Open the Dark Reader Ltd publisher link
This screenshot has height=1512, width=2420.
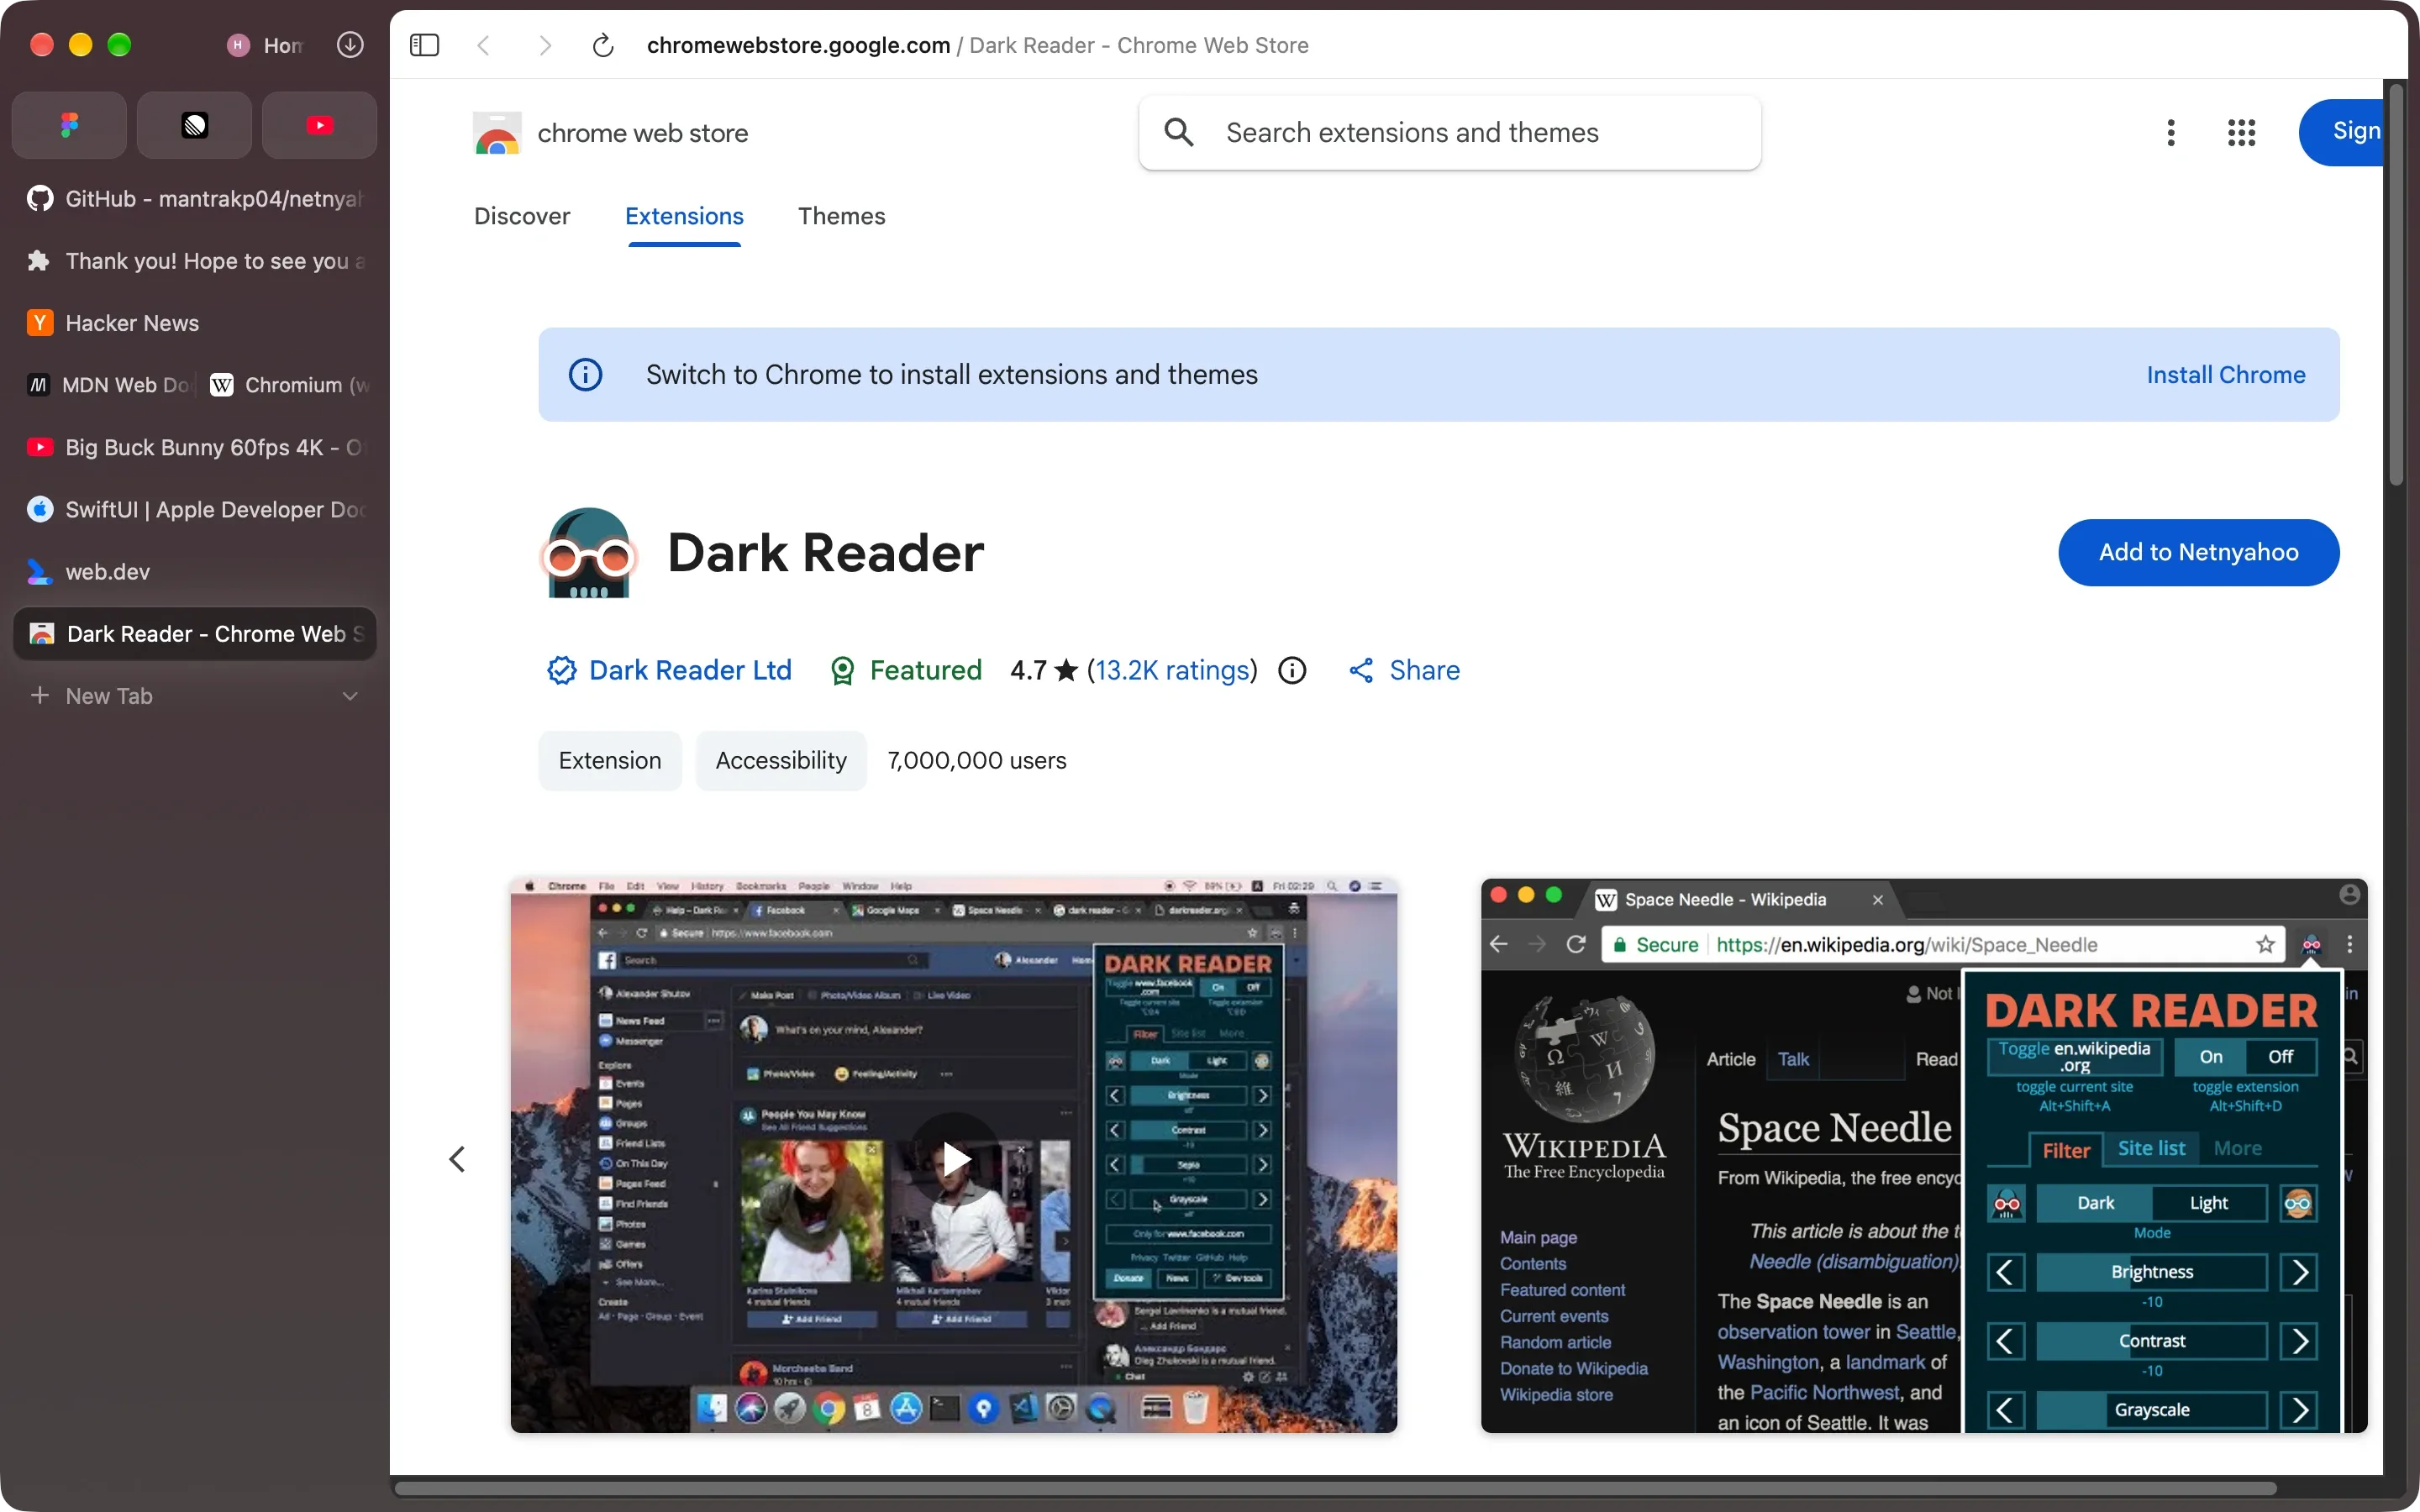click(x=690, y=670)
